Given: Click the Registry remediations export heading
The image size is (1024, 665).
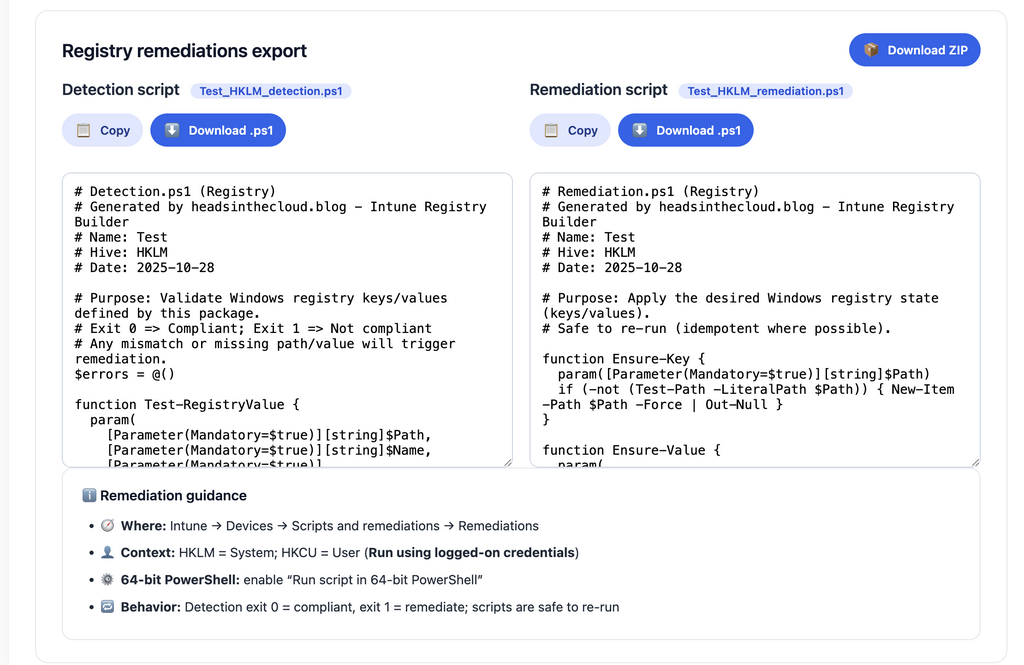Looking at the screenshot, I should coord(184,51).
